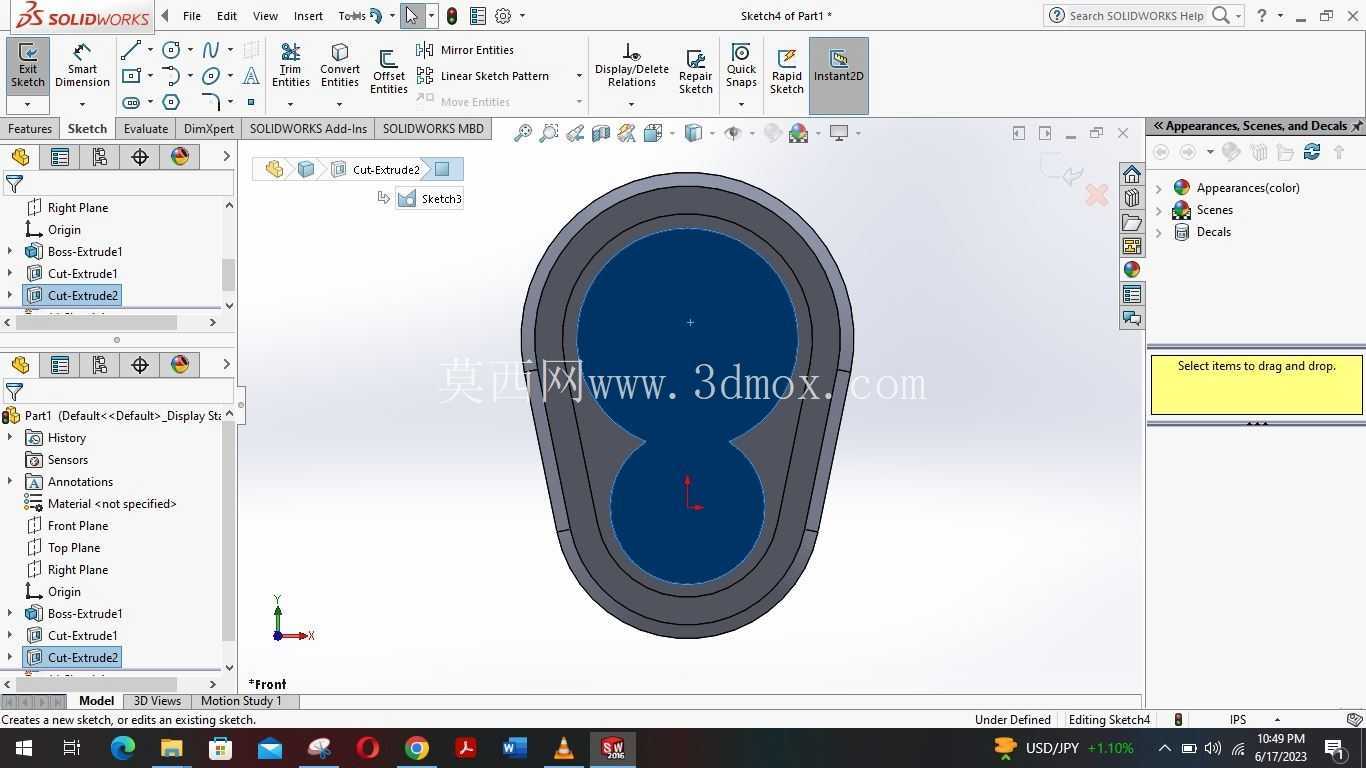The height and width of the screenshot is (768, 1366).
Task: Choose the Circle sketch tool
Action: pyautogui.click(x=171, y=50)
